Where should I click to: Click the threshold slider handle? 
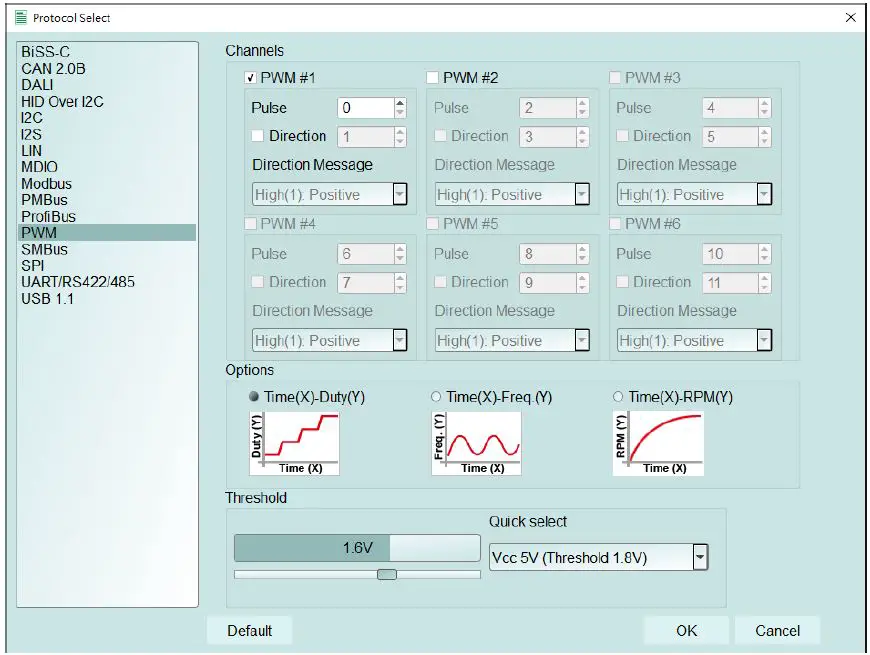[x=387, y=574]
